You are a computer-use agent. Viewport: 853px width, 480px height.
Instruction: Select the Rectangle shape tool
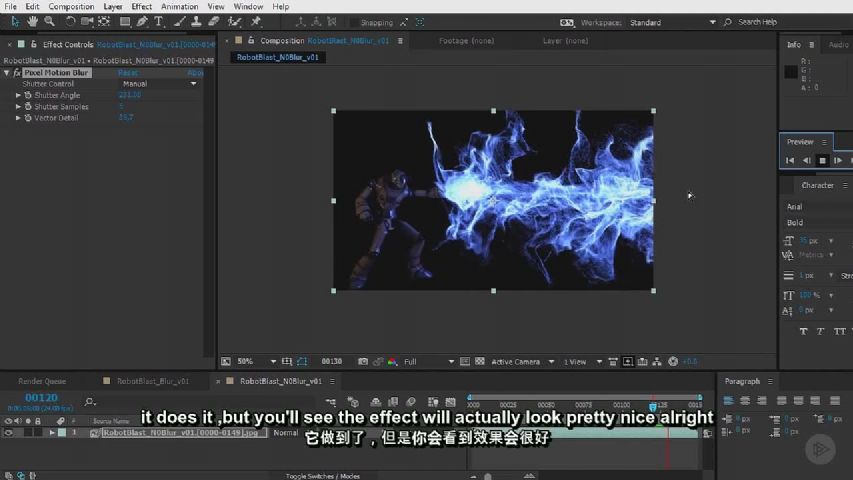tap(125, 22)
